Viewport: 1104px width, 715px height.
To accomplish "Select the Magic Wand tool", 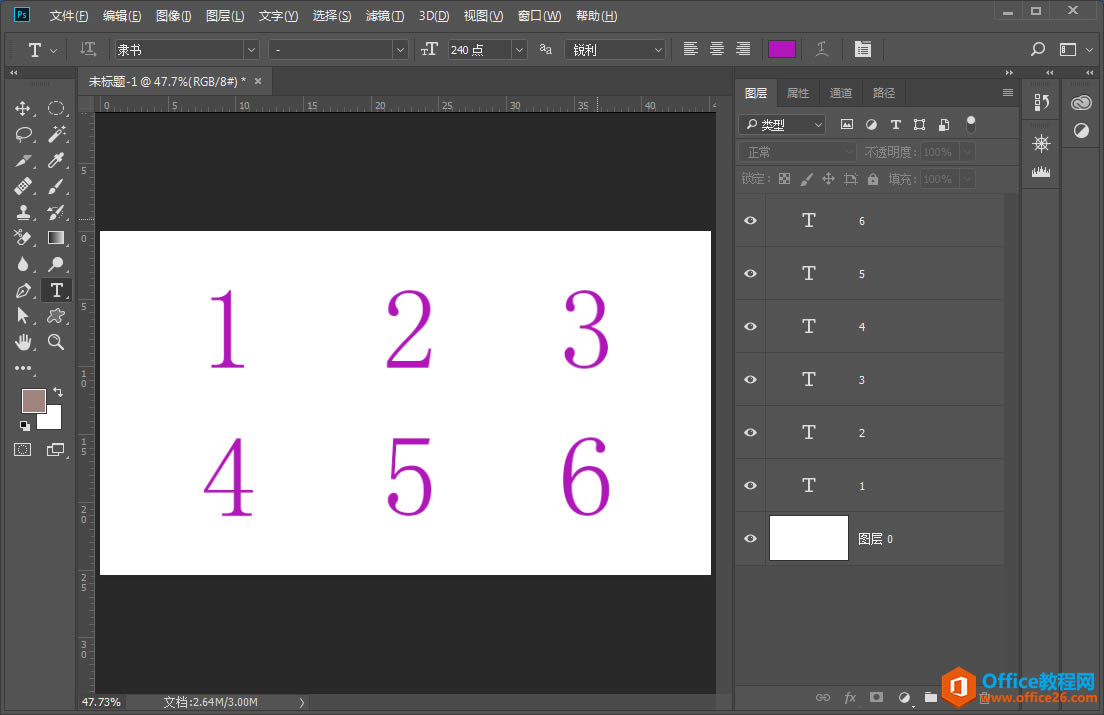I will (x=56, y=134).
